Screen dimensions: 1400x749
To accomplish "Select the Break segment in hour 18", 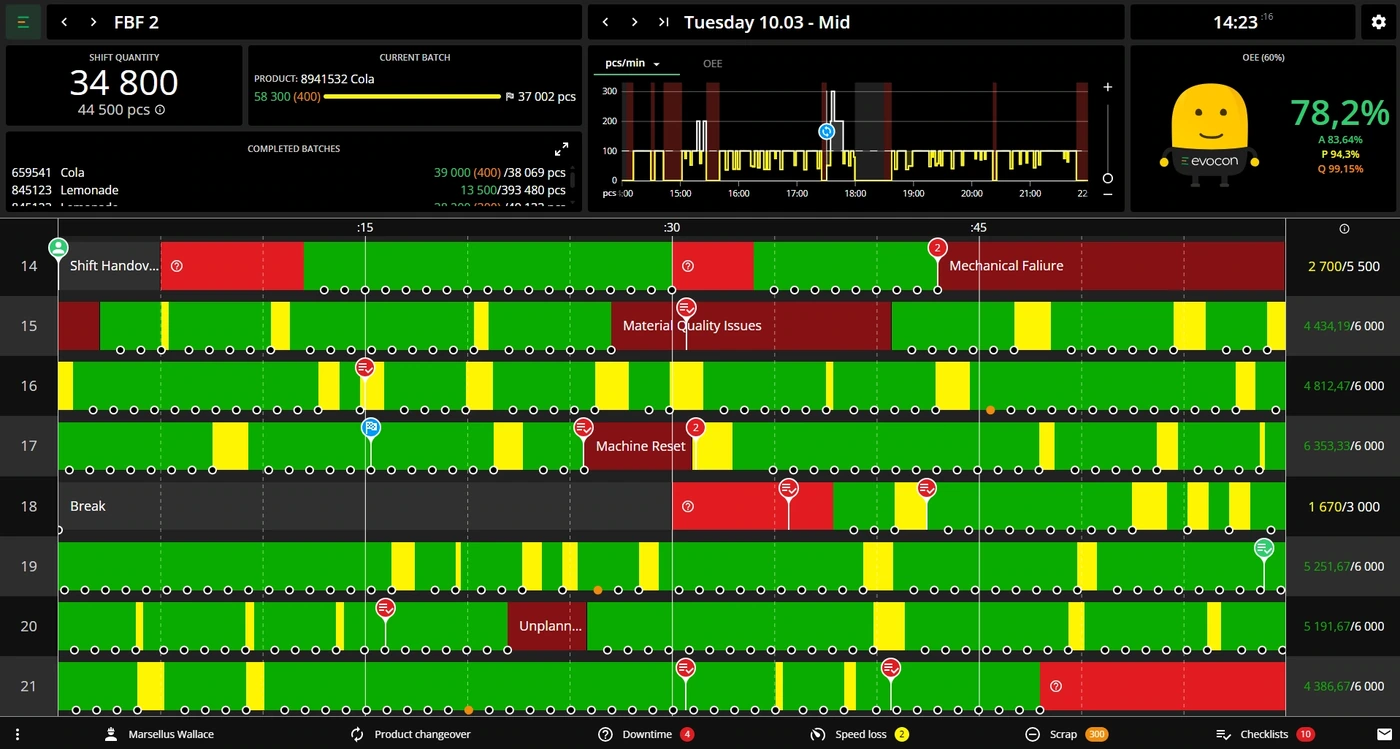I will tap(365, 506).
